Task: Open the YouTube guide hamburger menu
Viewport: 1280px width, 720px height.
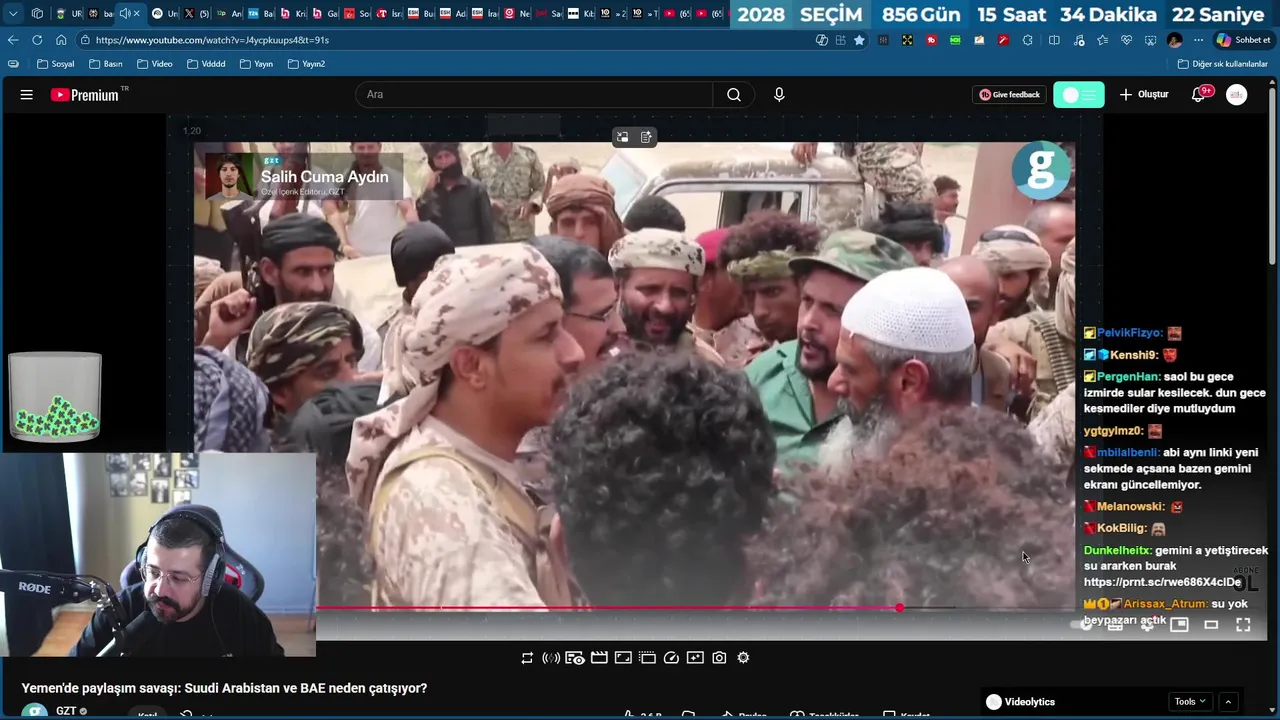Action: tap(27, 94)
